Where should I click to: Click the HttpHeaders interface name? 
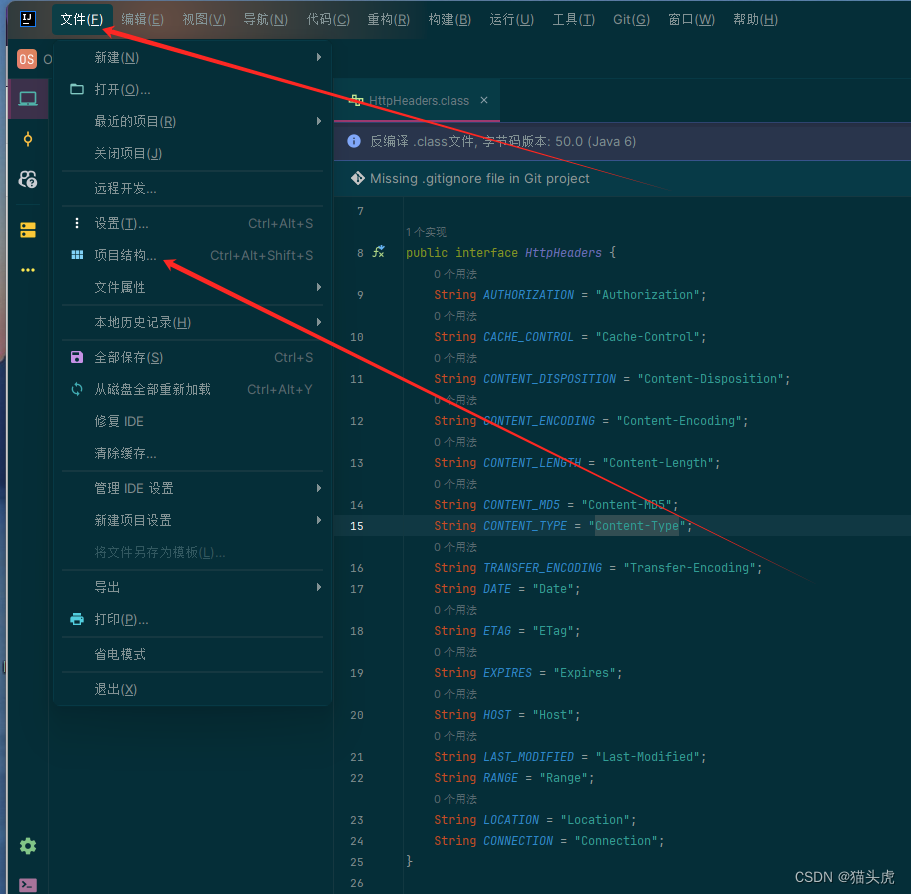pos(563,252)
